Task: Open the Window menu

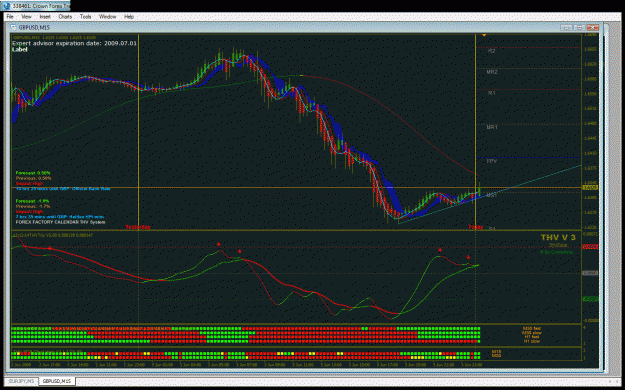Action: pyautogui.click(x=107, y=17)
